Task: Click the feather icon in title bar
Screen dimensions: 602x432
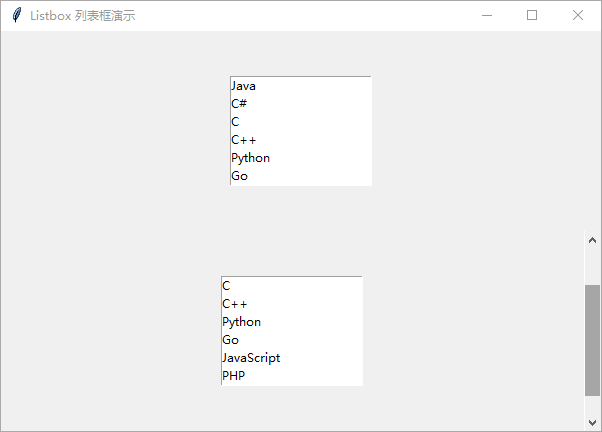Action: [17, 15]
